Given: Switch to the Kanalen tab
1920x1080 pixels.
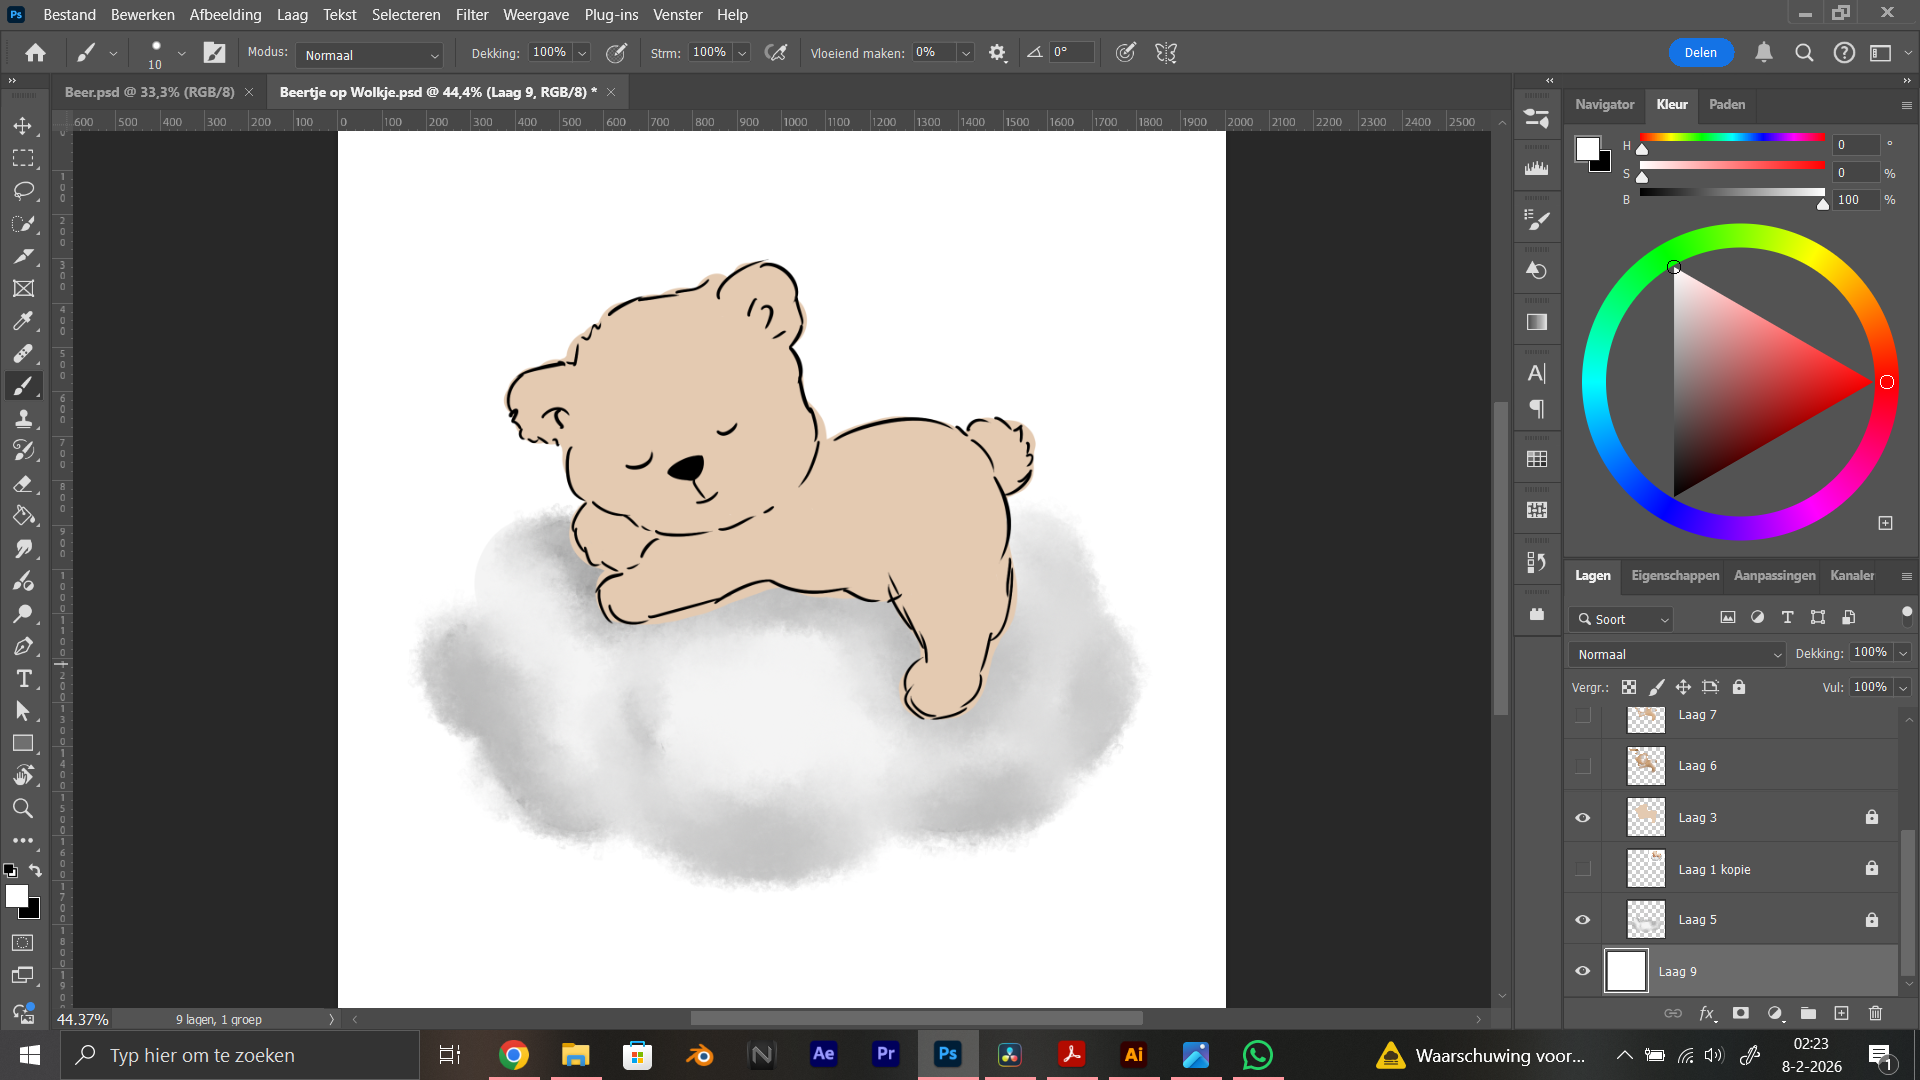Looking at the screenshot, I should click(x=1852, y=575).
